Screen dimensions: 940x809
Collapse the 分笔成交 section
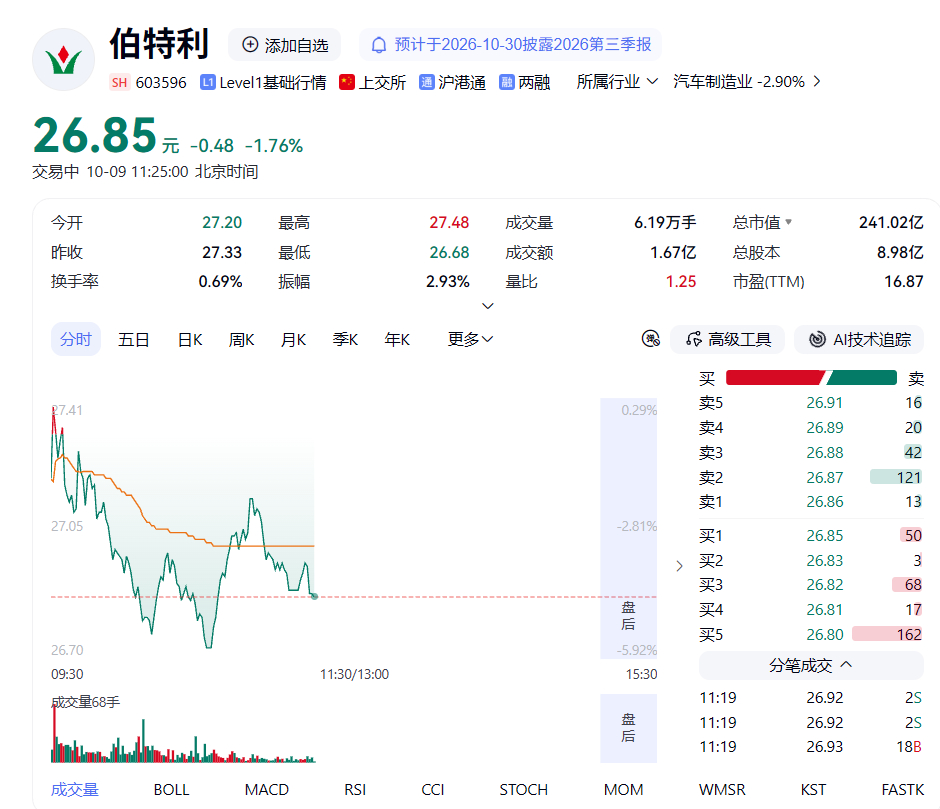pyautogui.click(x=811, y=665)
